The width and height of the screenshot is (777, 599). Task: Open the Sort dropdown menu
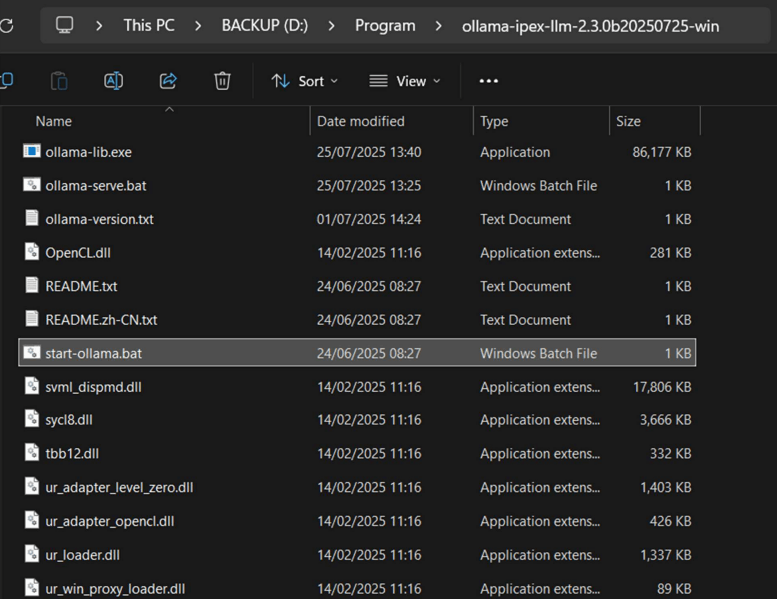pos(305,81)
